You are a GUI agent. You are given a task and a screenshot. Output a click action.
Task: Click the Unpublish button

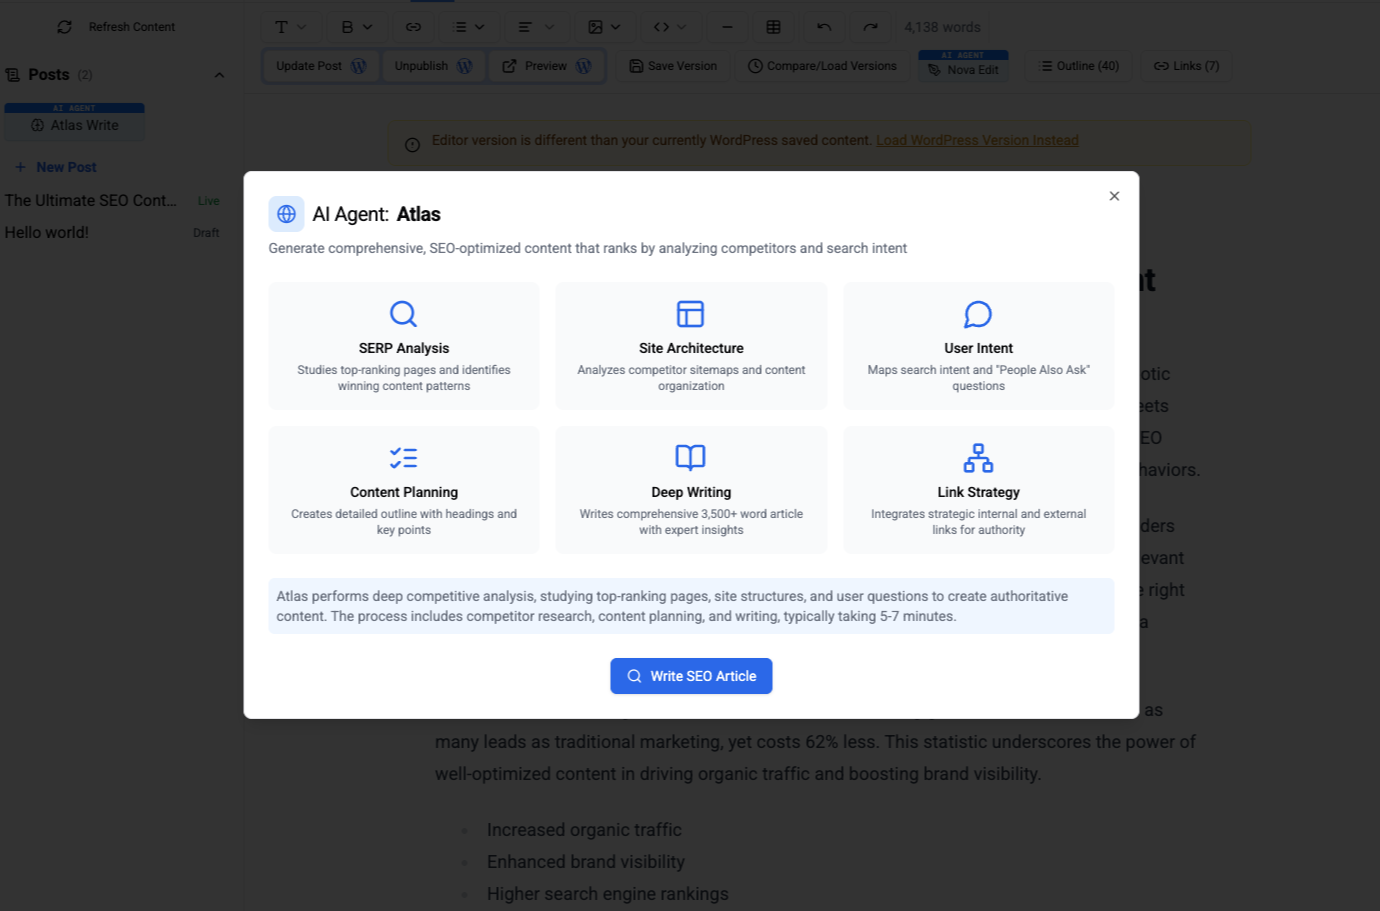(434, 66)
